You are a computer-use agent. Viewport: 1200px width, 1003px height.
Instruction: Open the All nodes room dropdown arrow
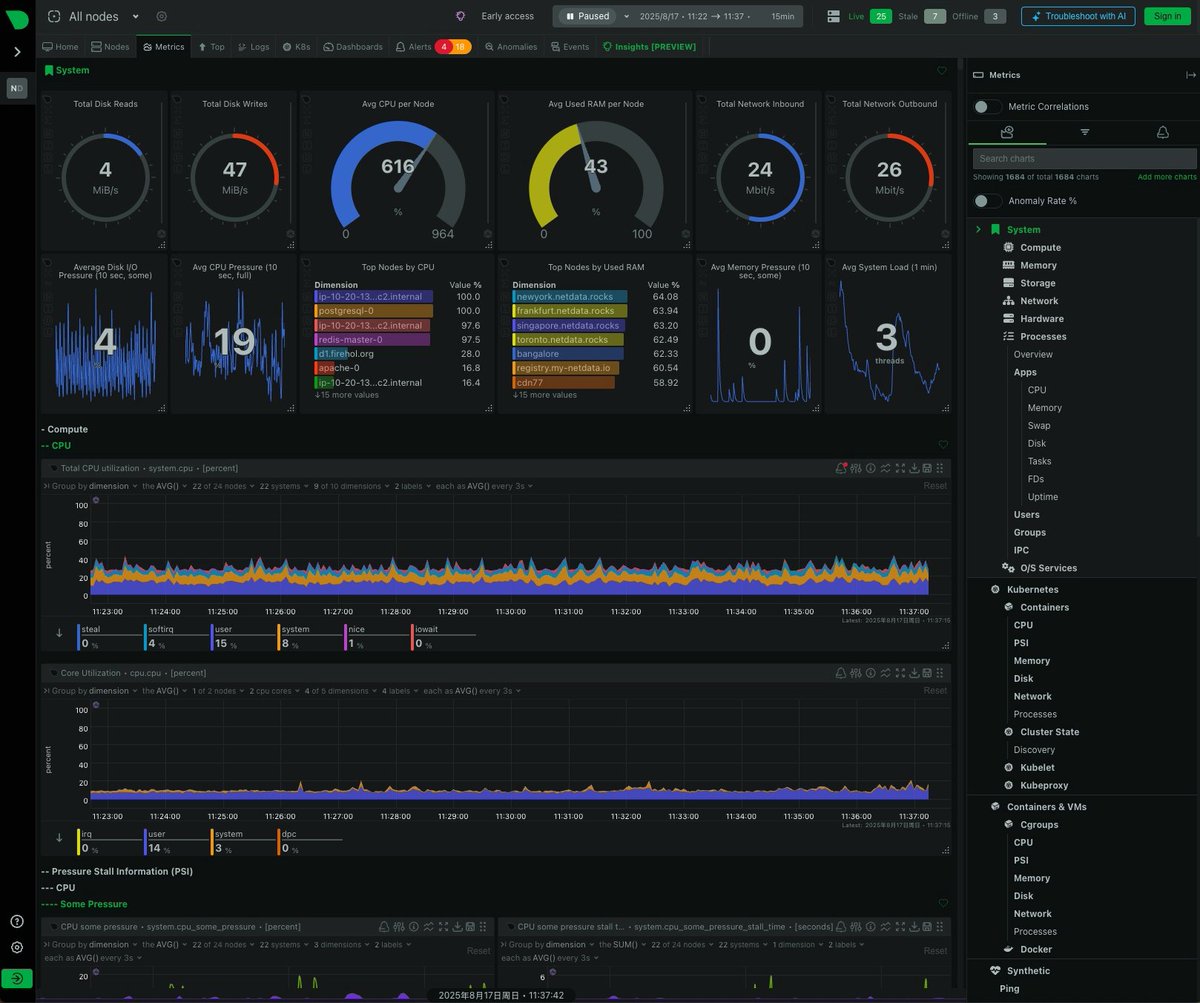tap(136, 16)
